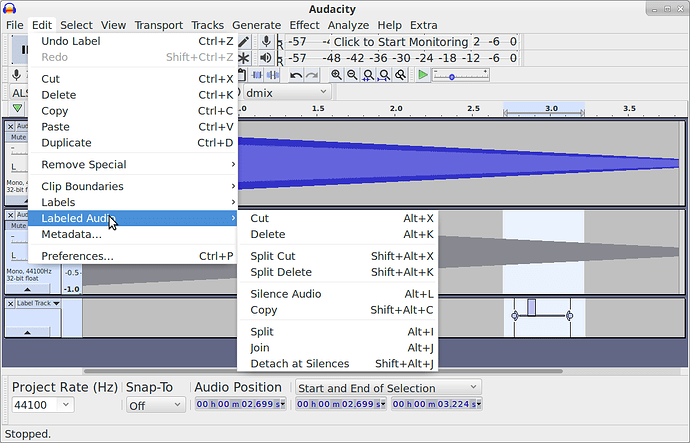The height and width of the screenshot is (443, 690).
Task: Click the Zoom In magnifier
Action: (337, 75)
